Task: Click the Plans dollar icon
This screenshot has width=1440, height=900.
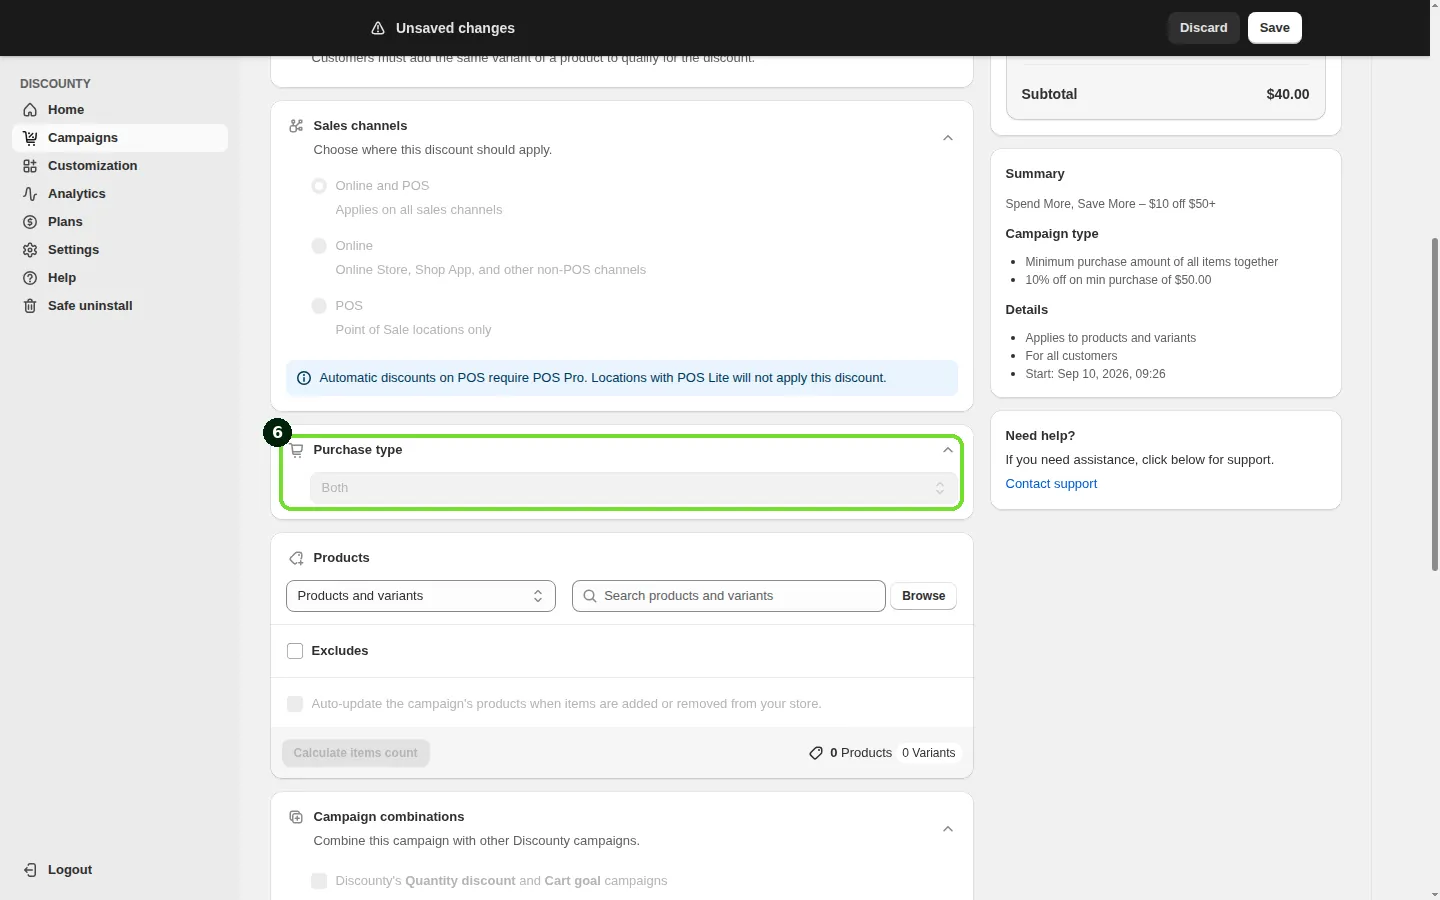Action: 30,222
